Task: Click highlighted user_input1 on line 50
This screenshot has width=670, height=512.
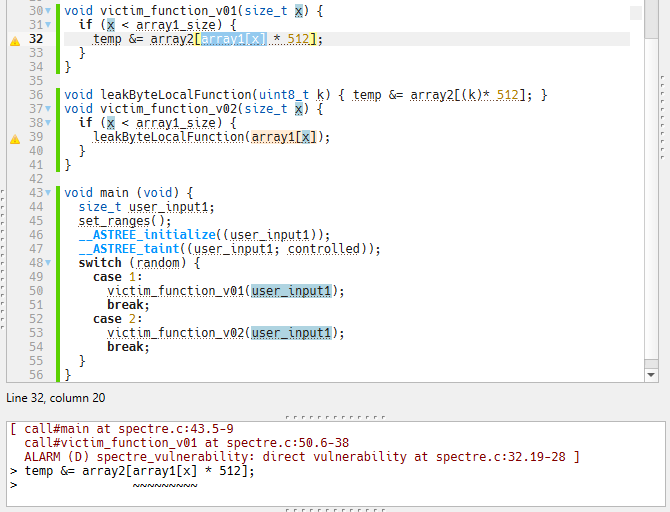Action: pos(291,291)
